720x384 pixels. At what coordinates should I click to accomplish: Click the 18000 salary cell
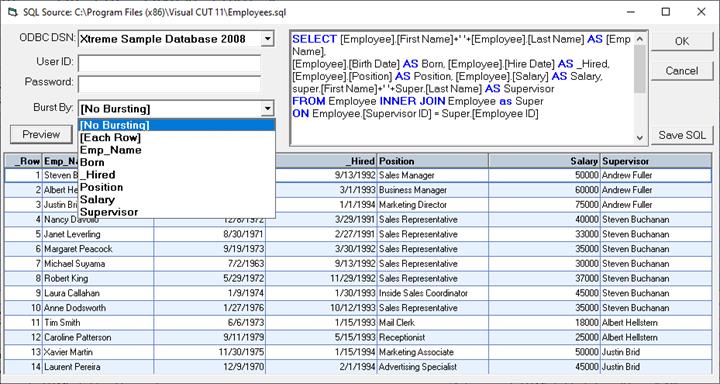coord(545,322)
